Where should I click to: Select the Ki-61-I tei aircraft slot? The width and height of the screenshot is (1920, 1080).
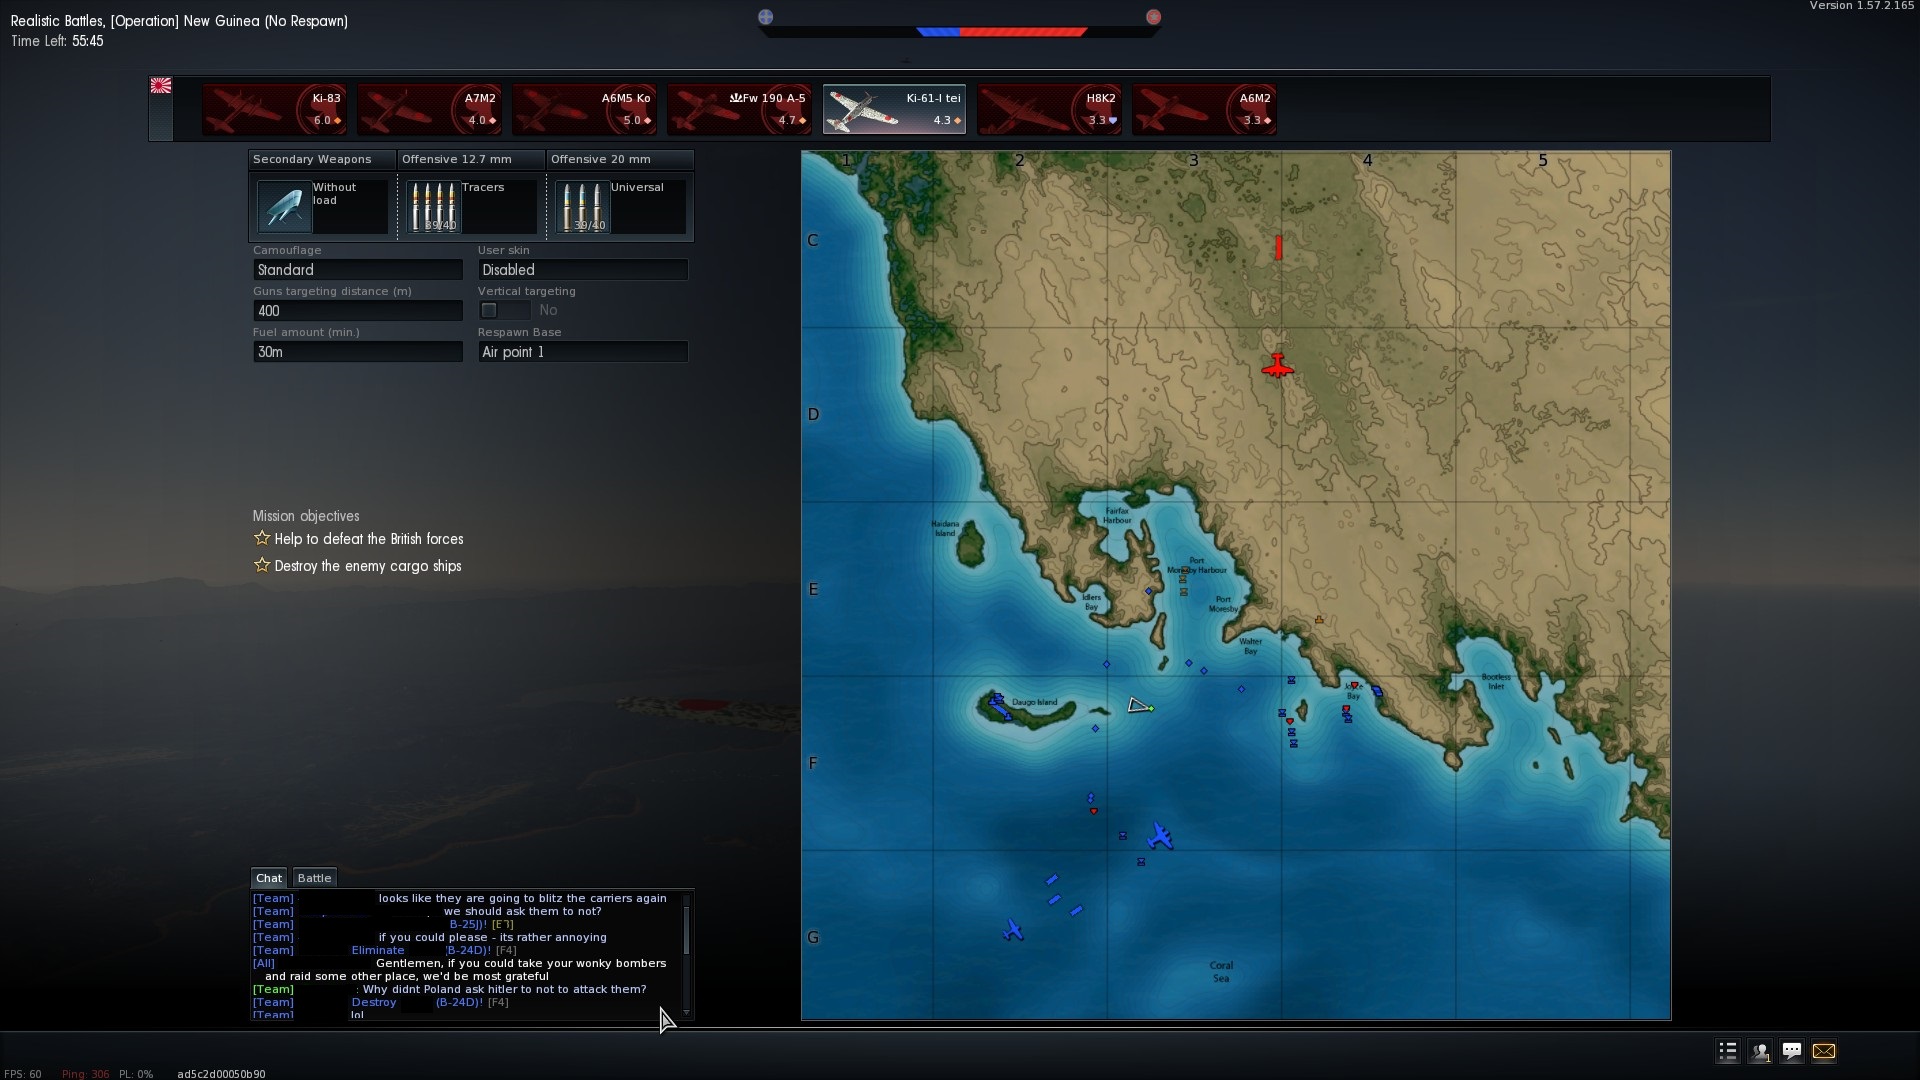894,110
